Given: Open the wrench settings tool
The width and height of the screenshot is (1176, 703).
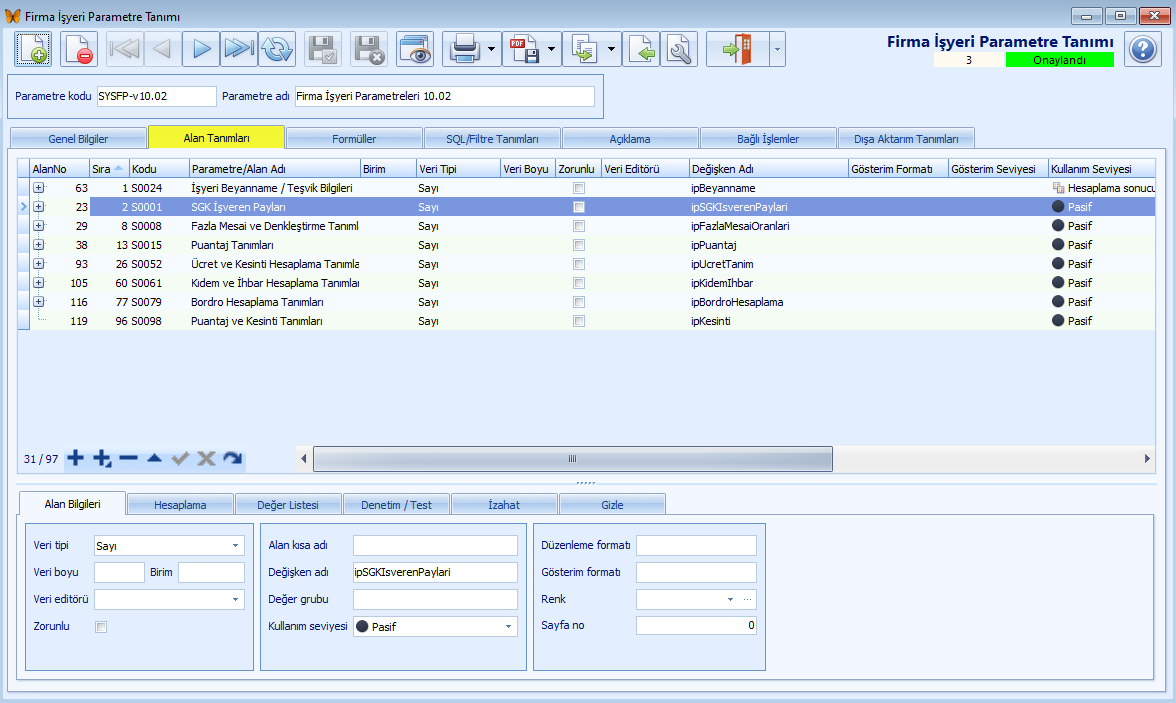Looking at the screenshot, I should click(679, 49).
